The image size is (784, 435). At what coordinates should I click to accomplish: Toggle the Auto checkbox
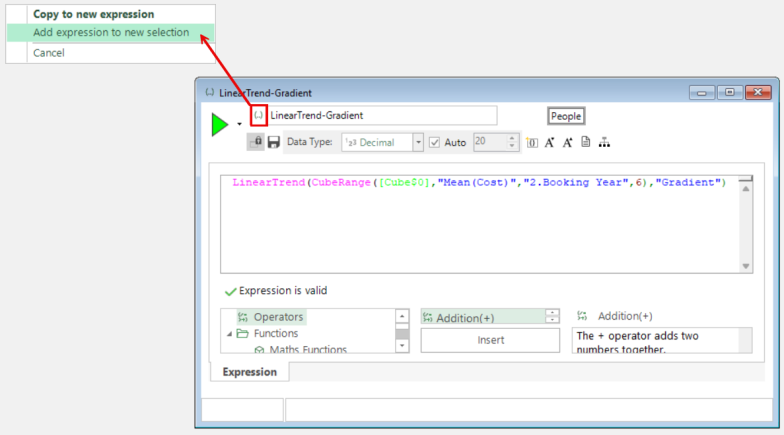pyautogui.click(x=434, y=143)
